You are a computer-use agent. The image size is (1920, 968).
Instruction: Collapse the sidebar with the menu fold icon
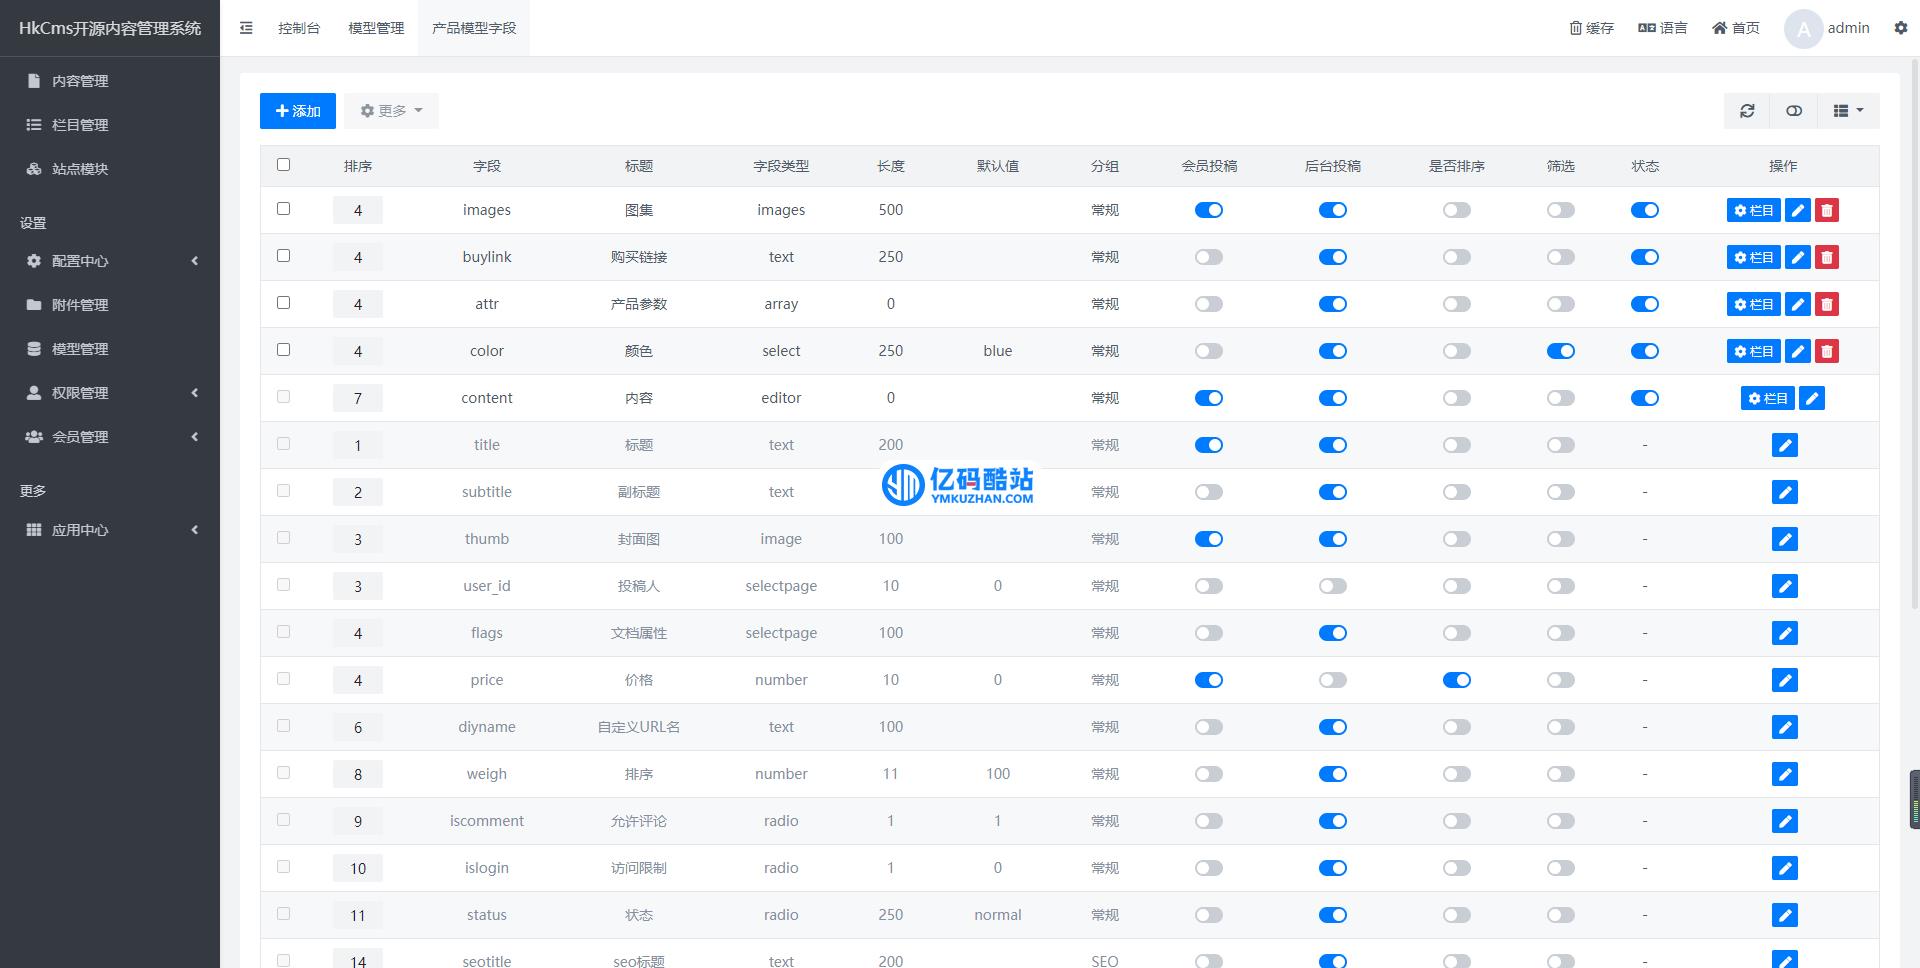pos(246,28)
